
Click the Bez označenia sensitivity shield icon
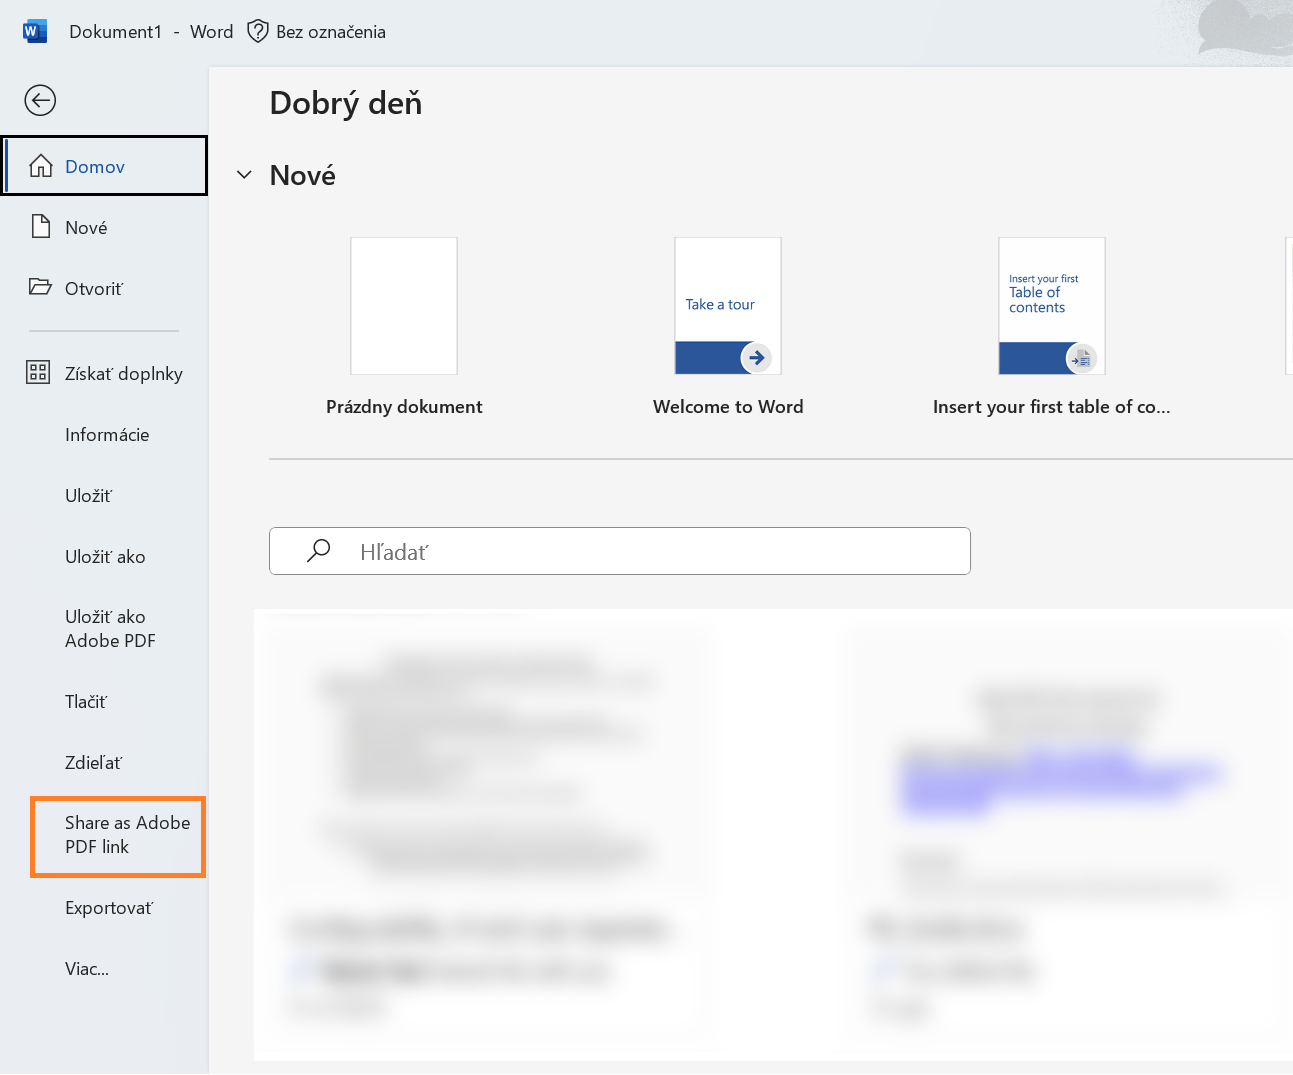click(x=258, y=31)
